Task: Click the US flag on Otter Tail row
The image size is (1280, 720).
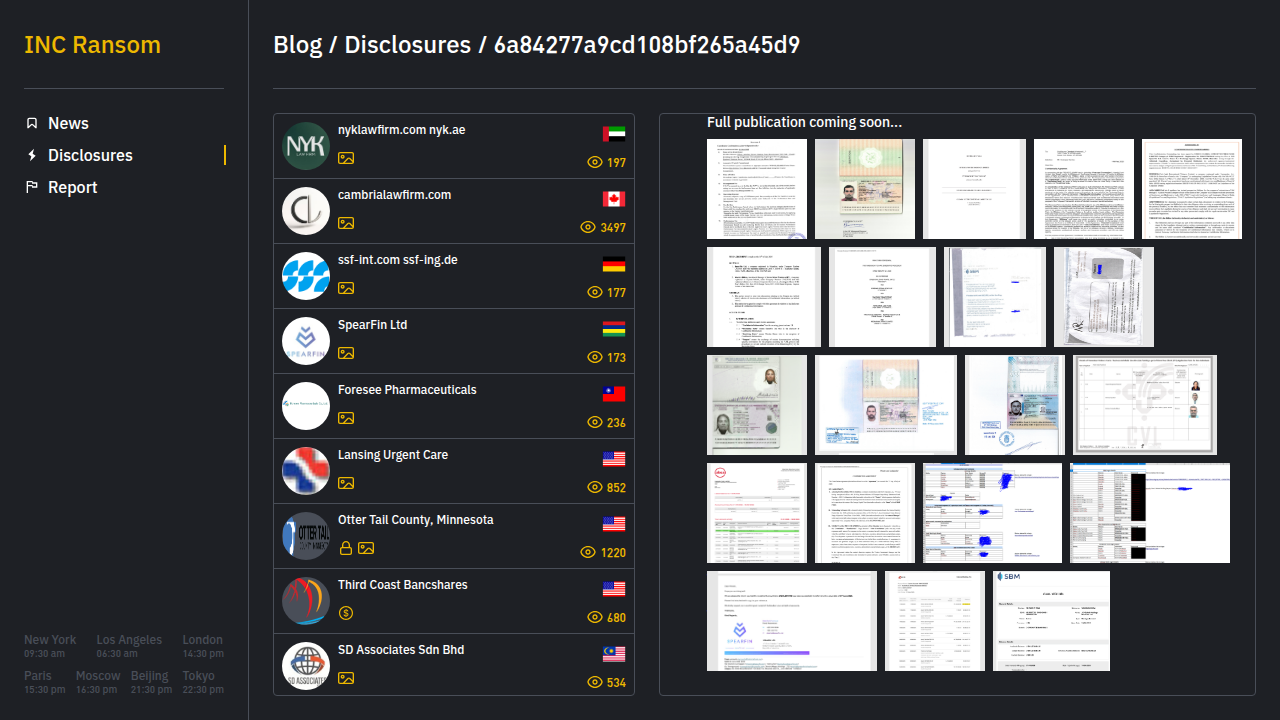Action: coord(614,524)
